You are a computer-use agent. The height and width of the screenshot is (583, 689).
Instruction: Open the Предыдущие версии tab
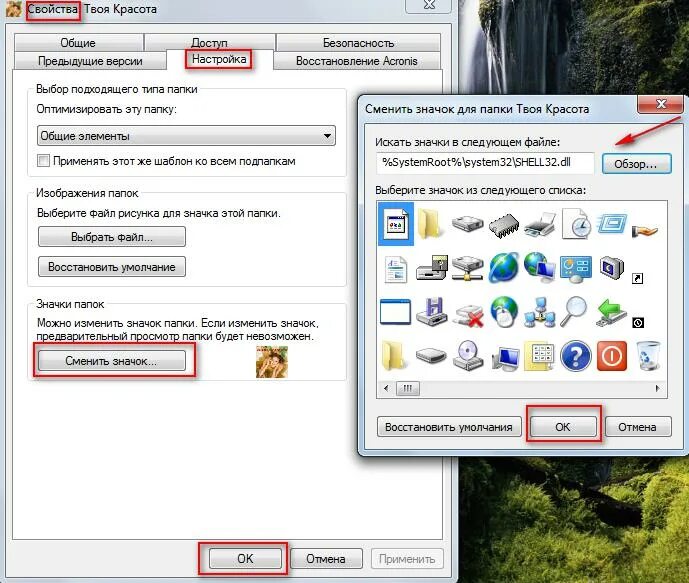click(x=90, y=61)
